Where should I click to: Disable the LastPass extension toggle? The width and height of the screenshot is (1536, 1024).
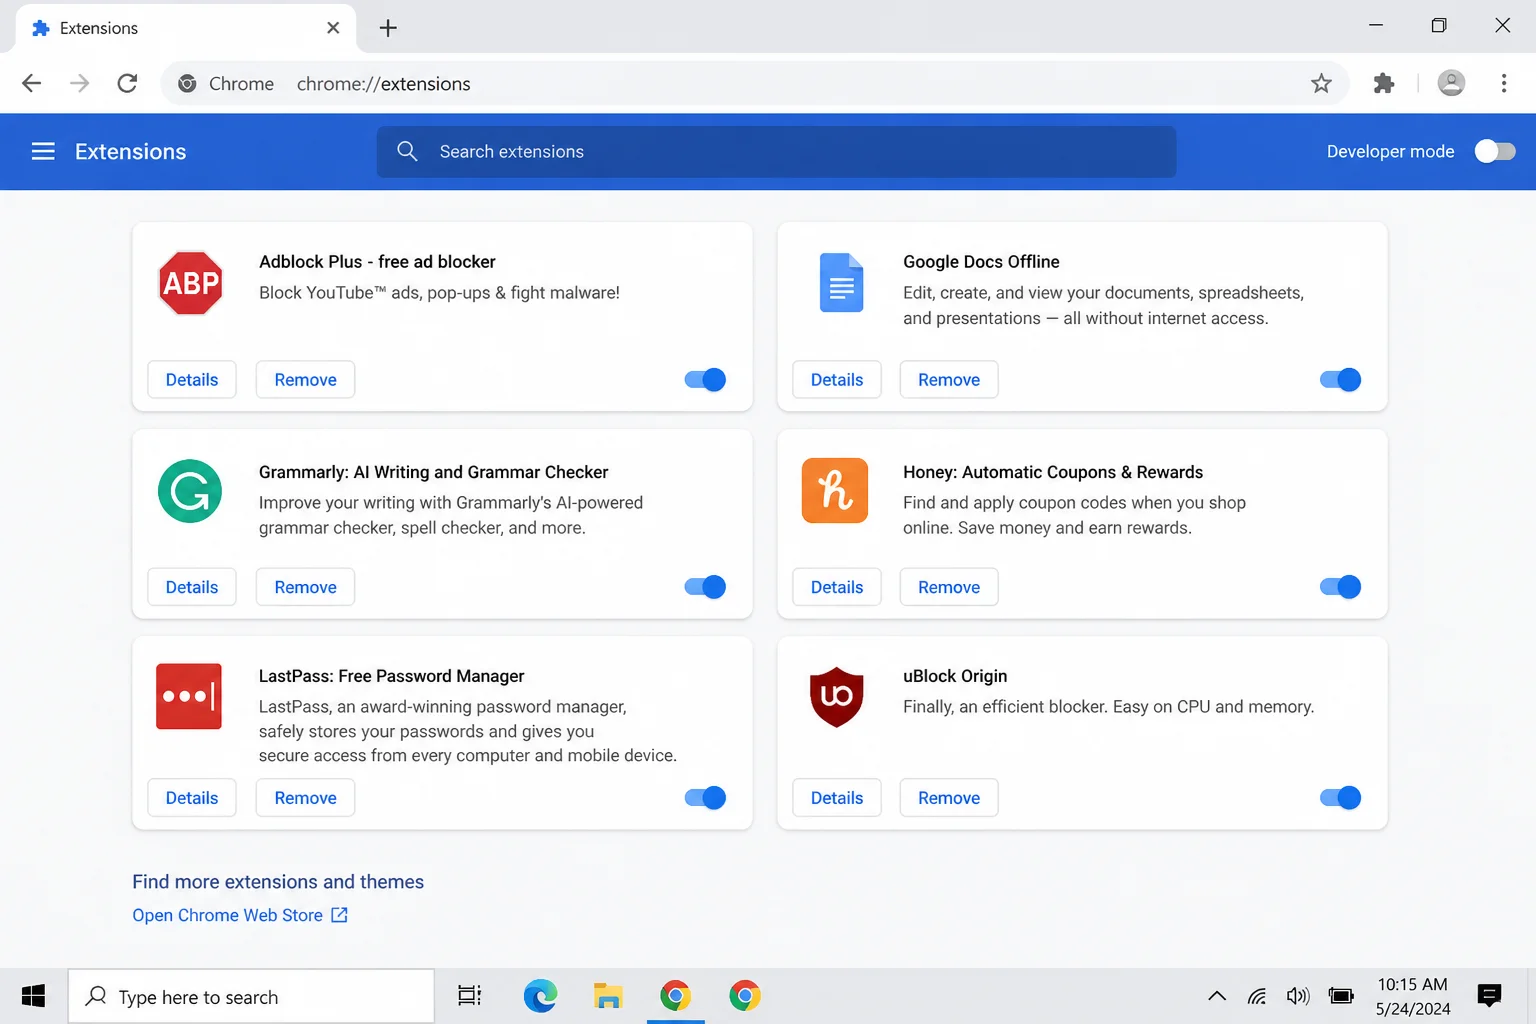[705, 798]
